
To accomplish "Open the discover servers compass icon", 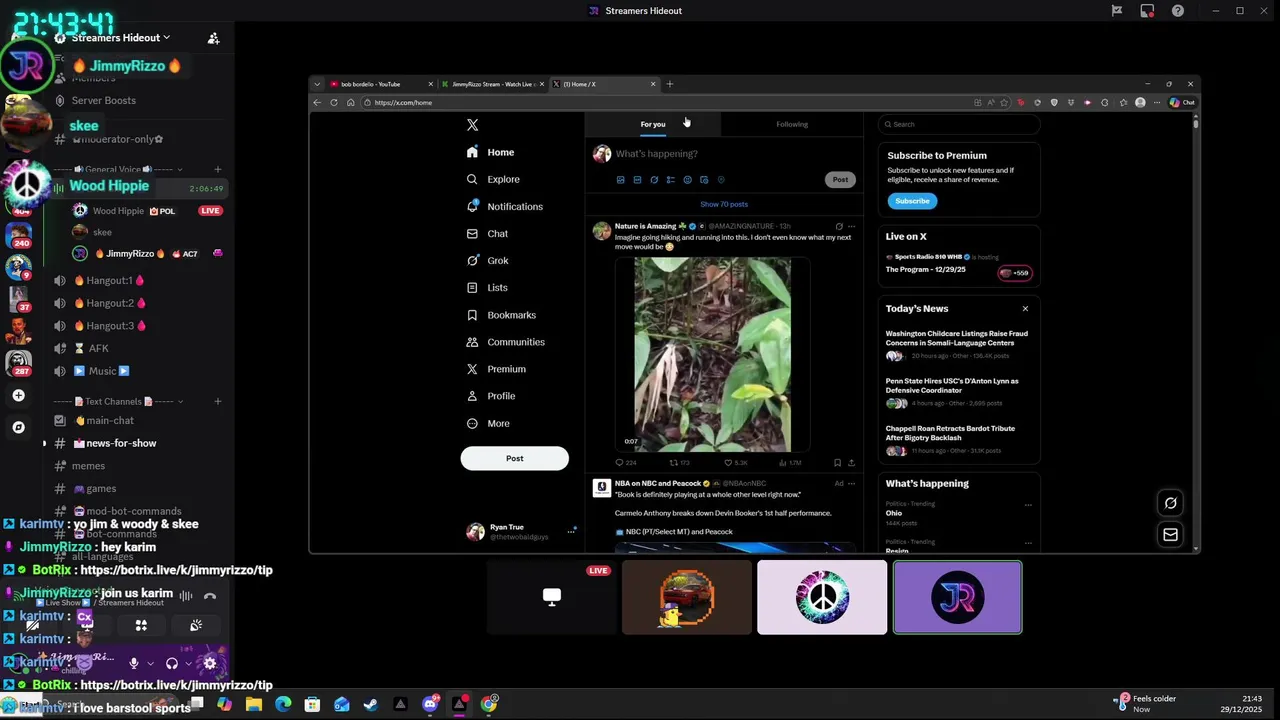I will click(x=18, y=427).
